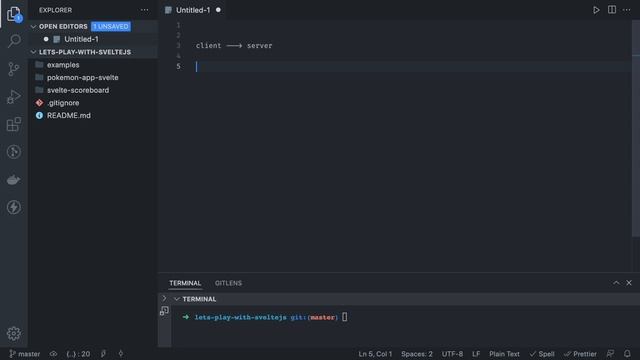Open the Manage settings gear
The height and width of the screenshot is (360, 640).
[x=14, y=333]
